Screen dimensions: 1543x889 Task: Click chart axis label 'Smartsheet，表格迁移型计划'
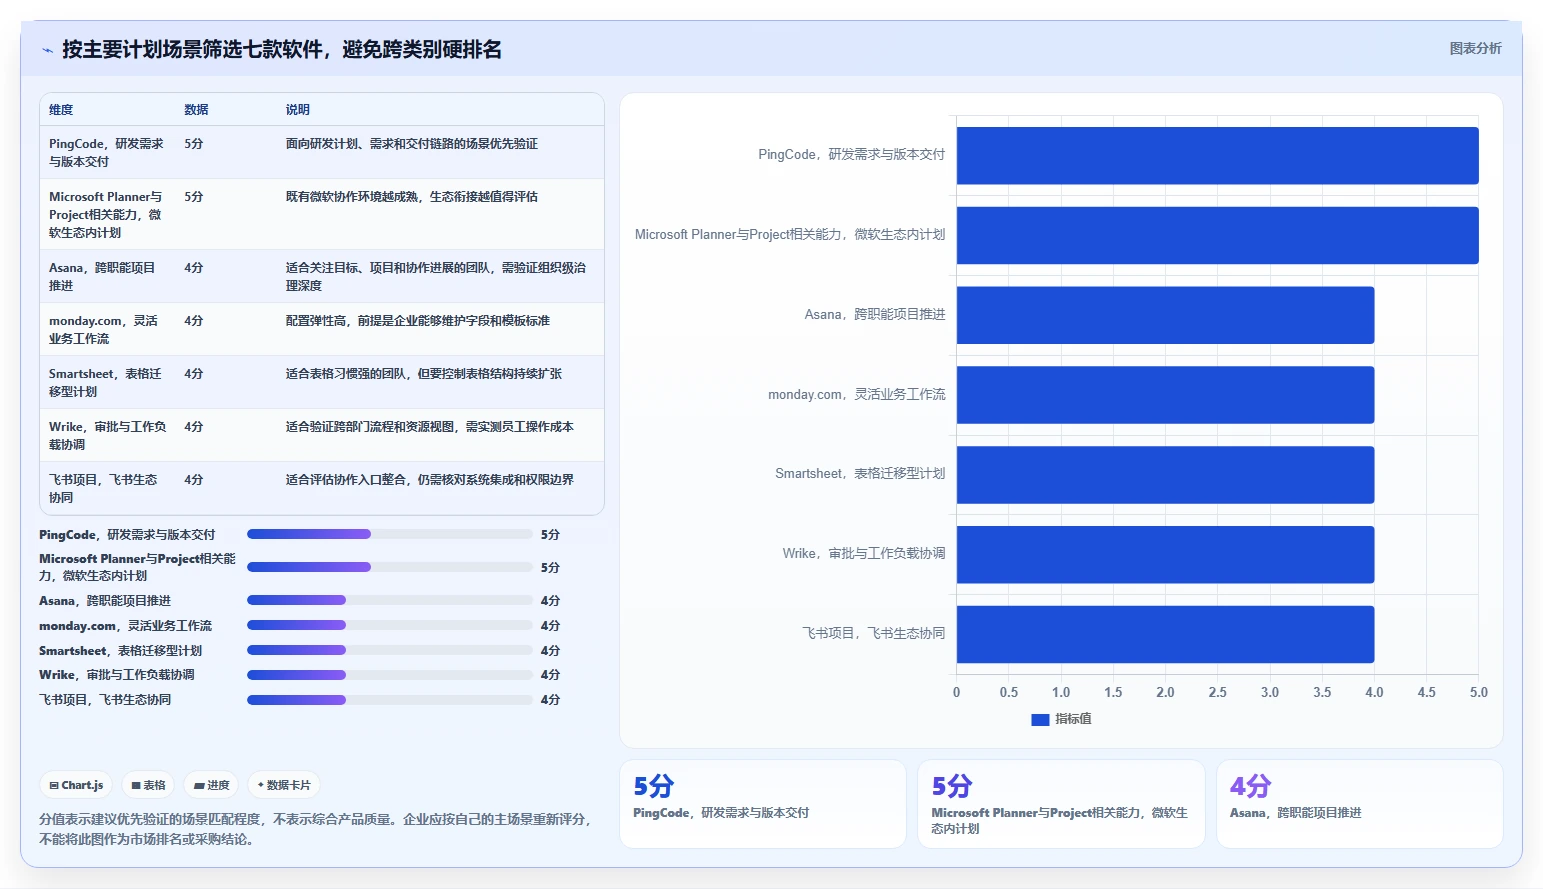pyautogui.click(x=860, y=474)
